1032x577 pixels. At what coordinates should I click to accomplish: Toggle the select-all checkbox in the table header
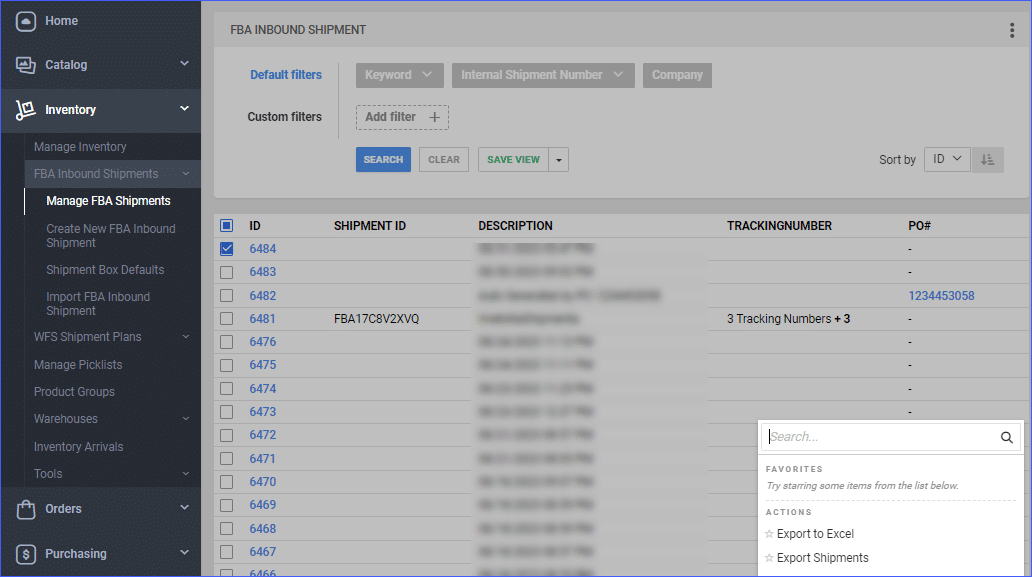225,225
